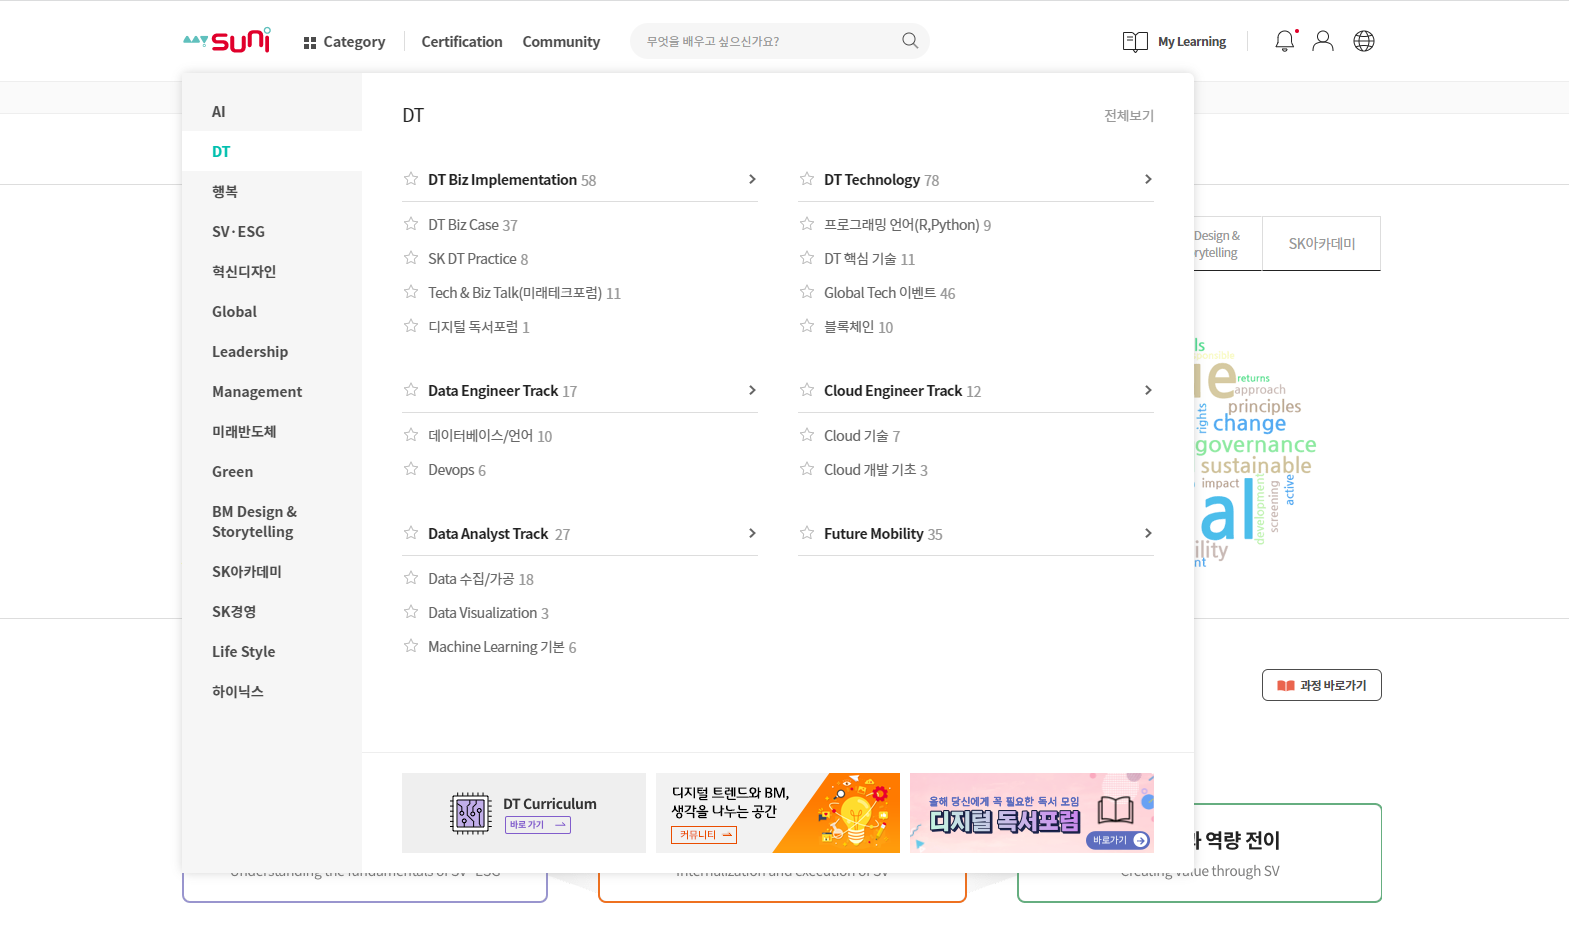
Task: Open My Learning book icon
Action: [1135, 42]
